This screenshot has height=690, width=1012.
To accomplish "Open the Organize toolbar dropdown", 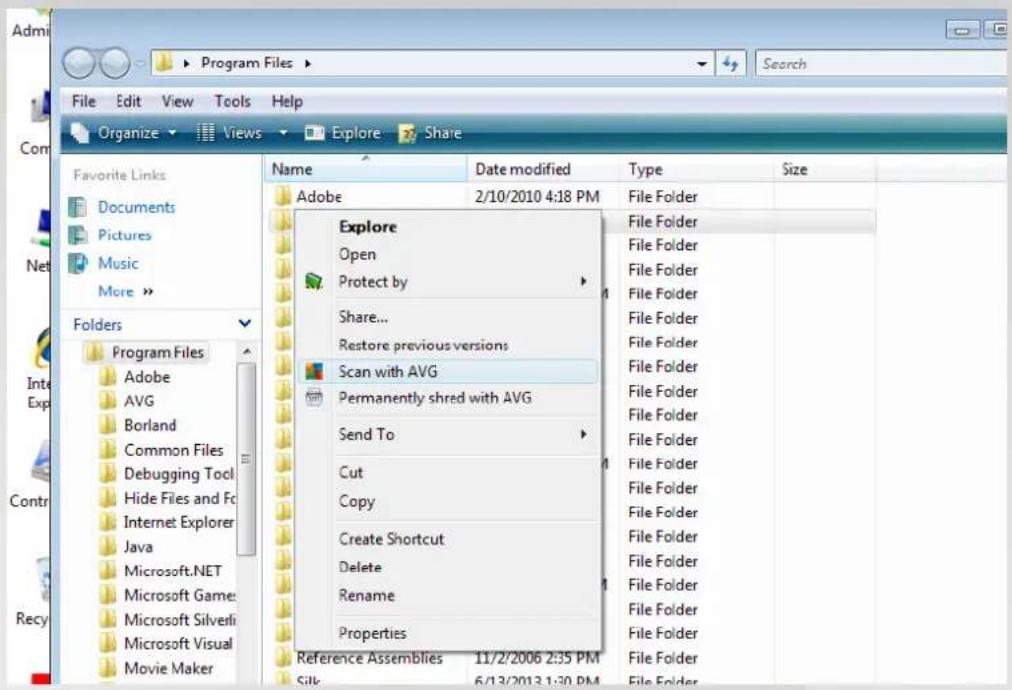I will pos(123,133).
